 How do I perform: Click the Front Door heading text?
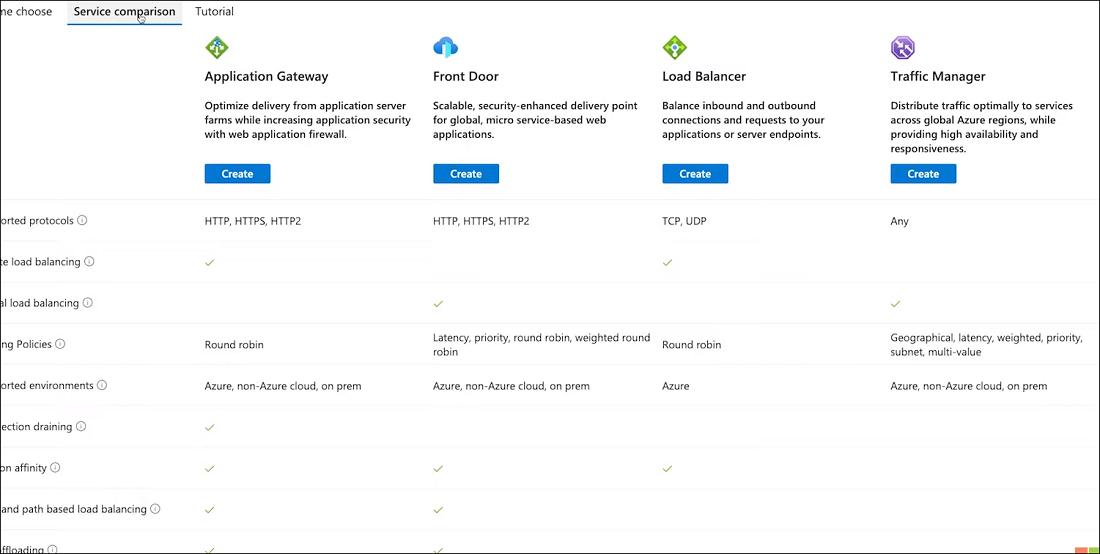(x=466, y=76)
